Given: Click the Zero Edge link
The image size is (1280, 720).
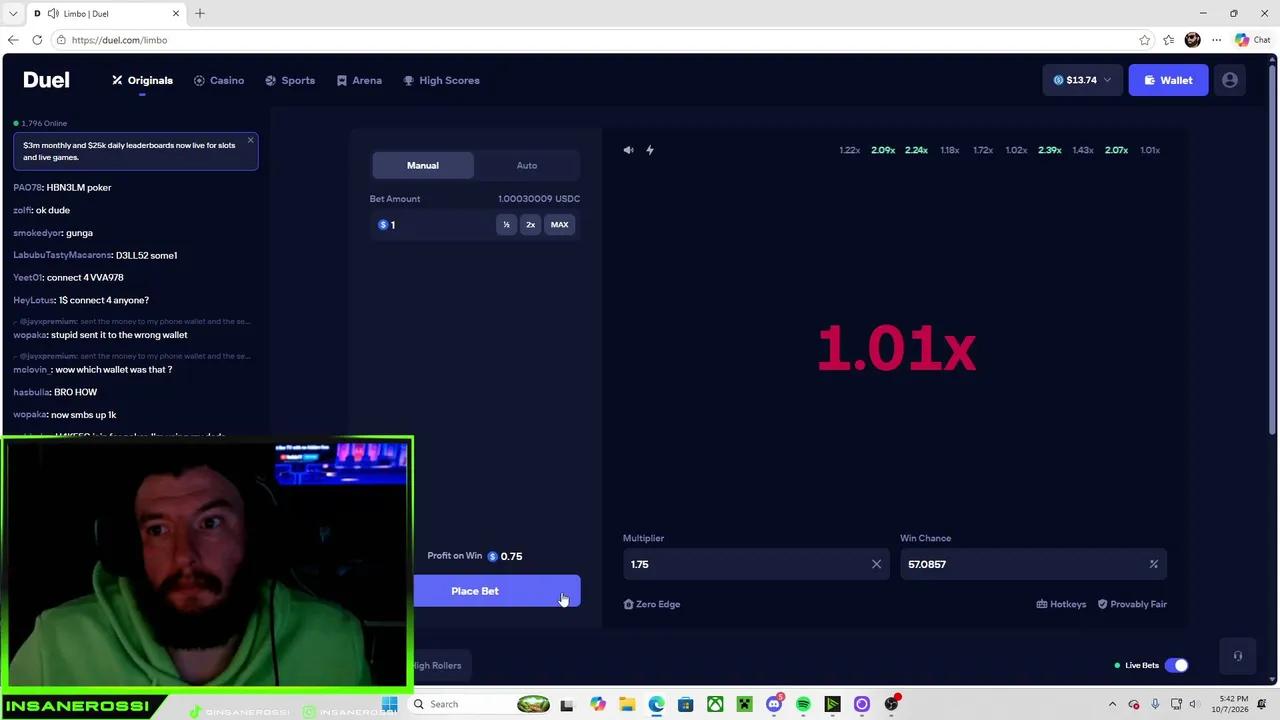Looking at the screenshot, I should point(651,604).
